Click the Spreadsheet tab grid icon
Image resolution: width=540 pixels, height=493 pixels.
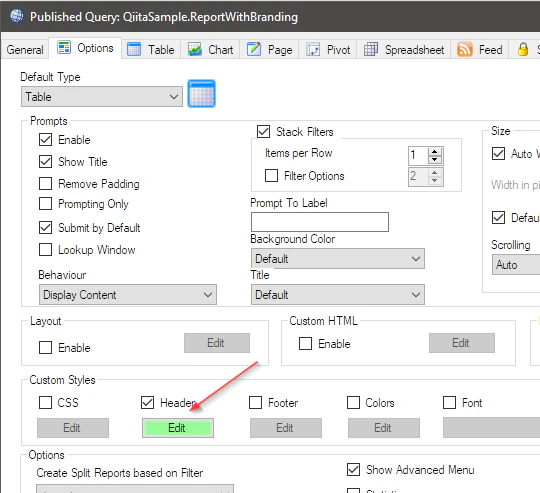[371, 49]
